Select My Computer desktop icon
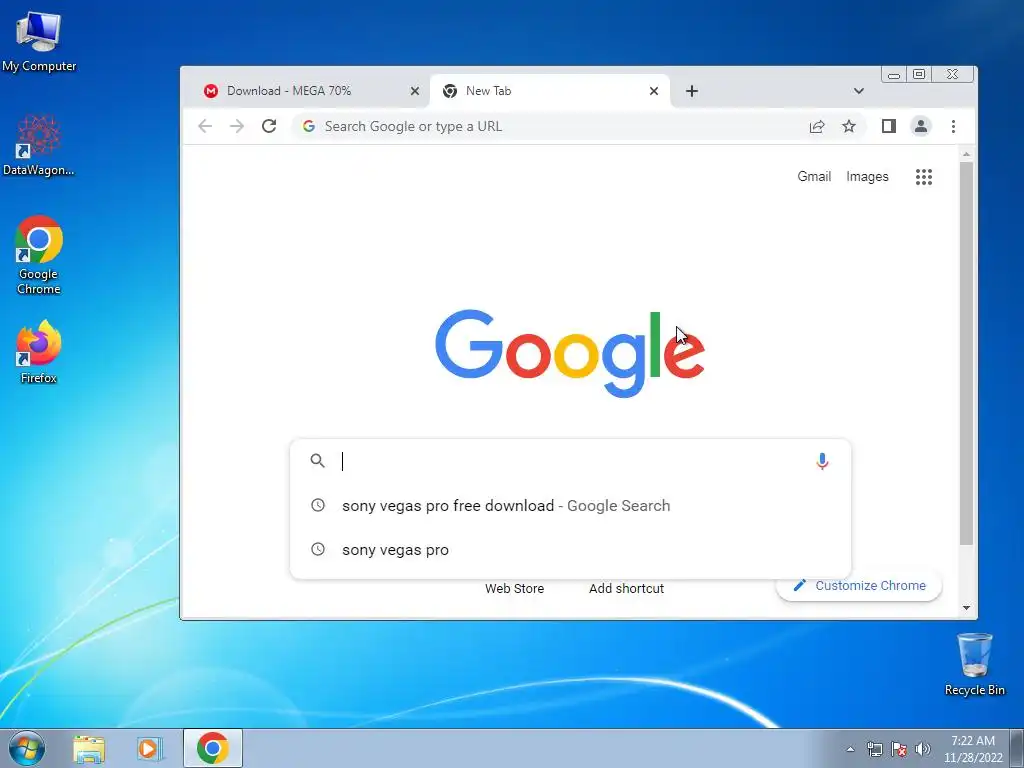The height and width of the screenshot is (768, 1024). 39,42
